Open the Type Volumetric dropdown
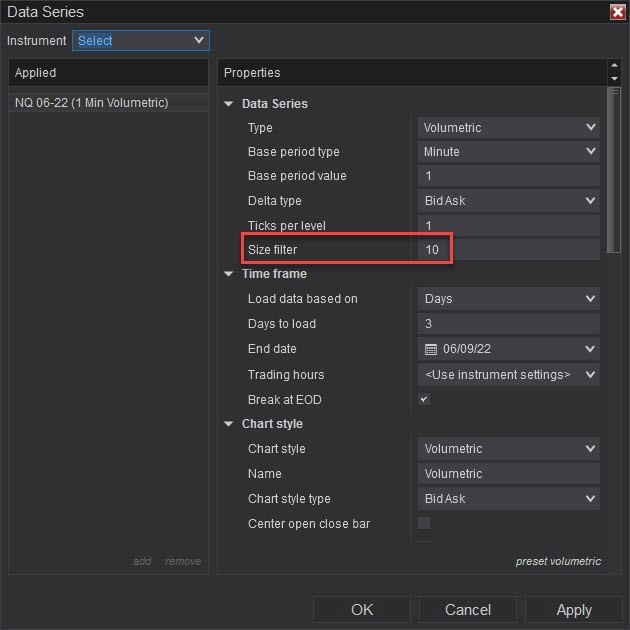630x630 pixels. (x=508, y=128)
